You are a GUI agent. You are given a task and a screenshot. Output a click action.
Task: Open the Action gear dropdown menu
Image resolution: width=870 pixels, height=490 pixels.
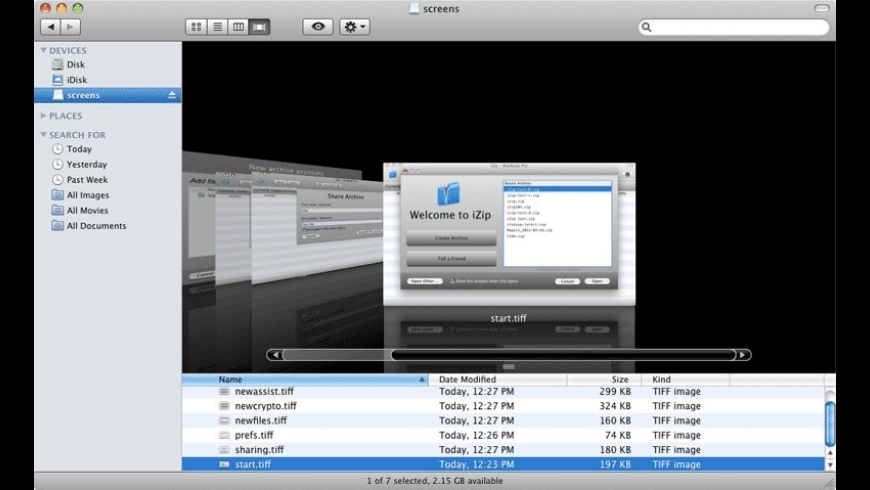pyautogui.click(x=354, y=27)
